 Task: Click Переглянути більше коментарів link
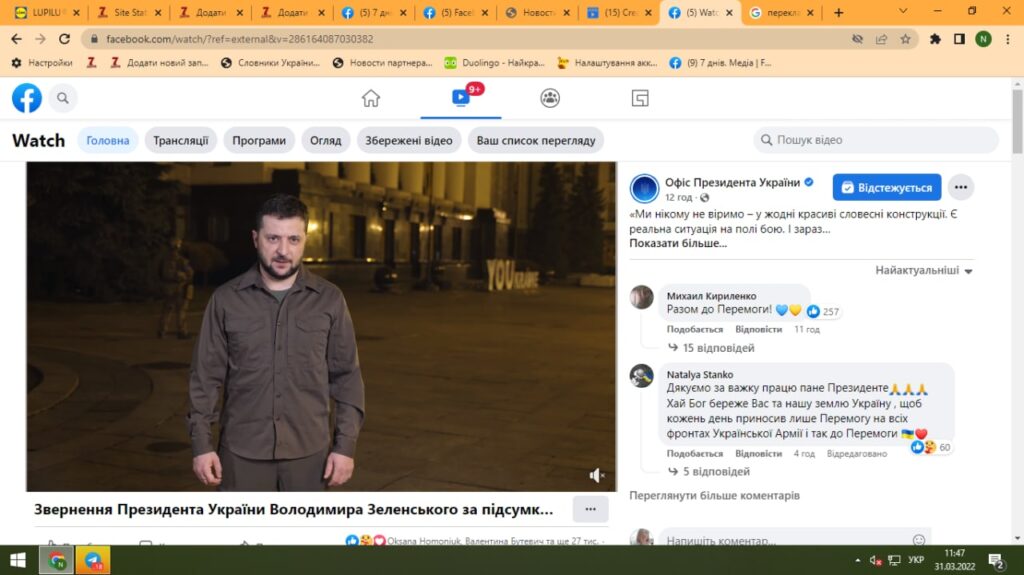tap(714, 495)
